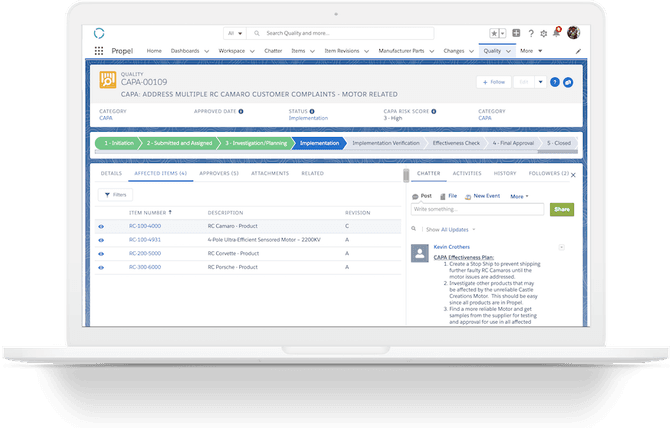
Task: Select the 4 - Final Approval path stage
Action: 513,143
